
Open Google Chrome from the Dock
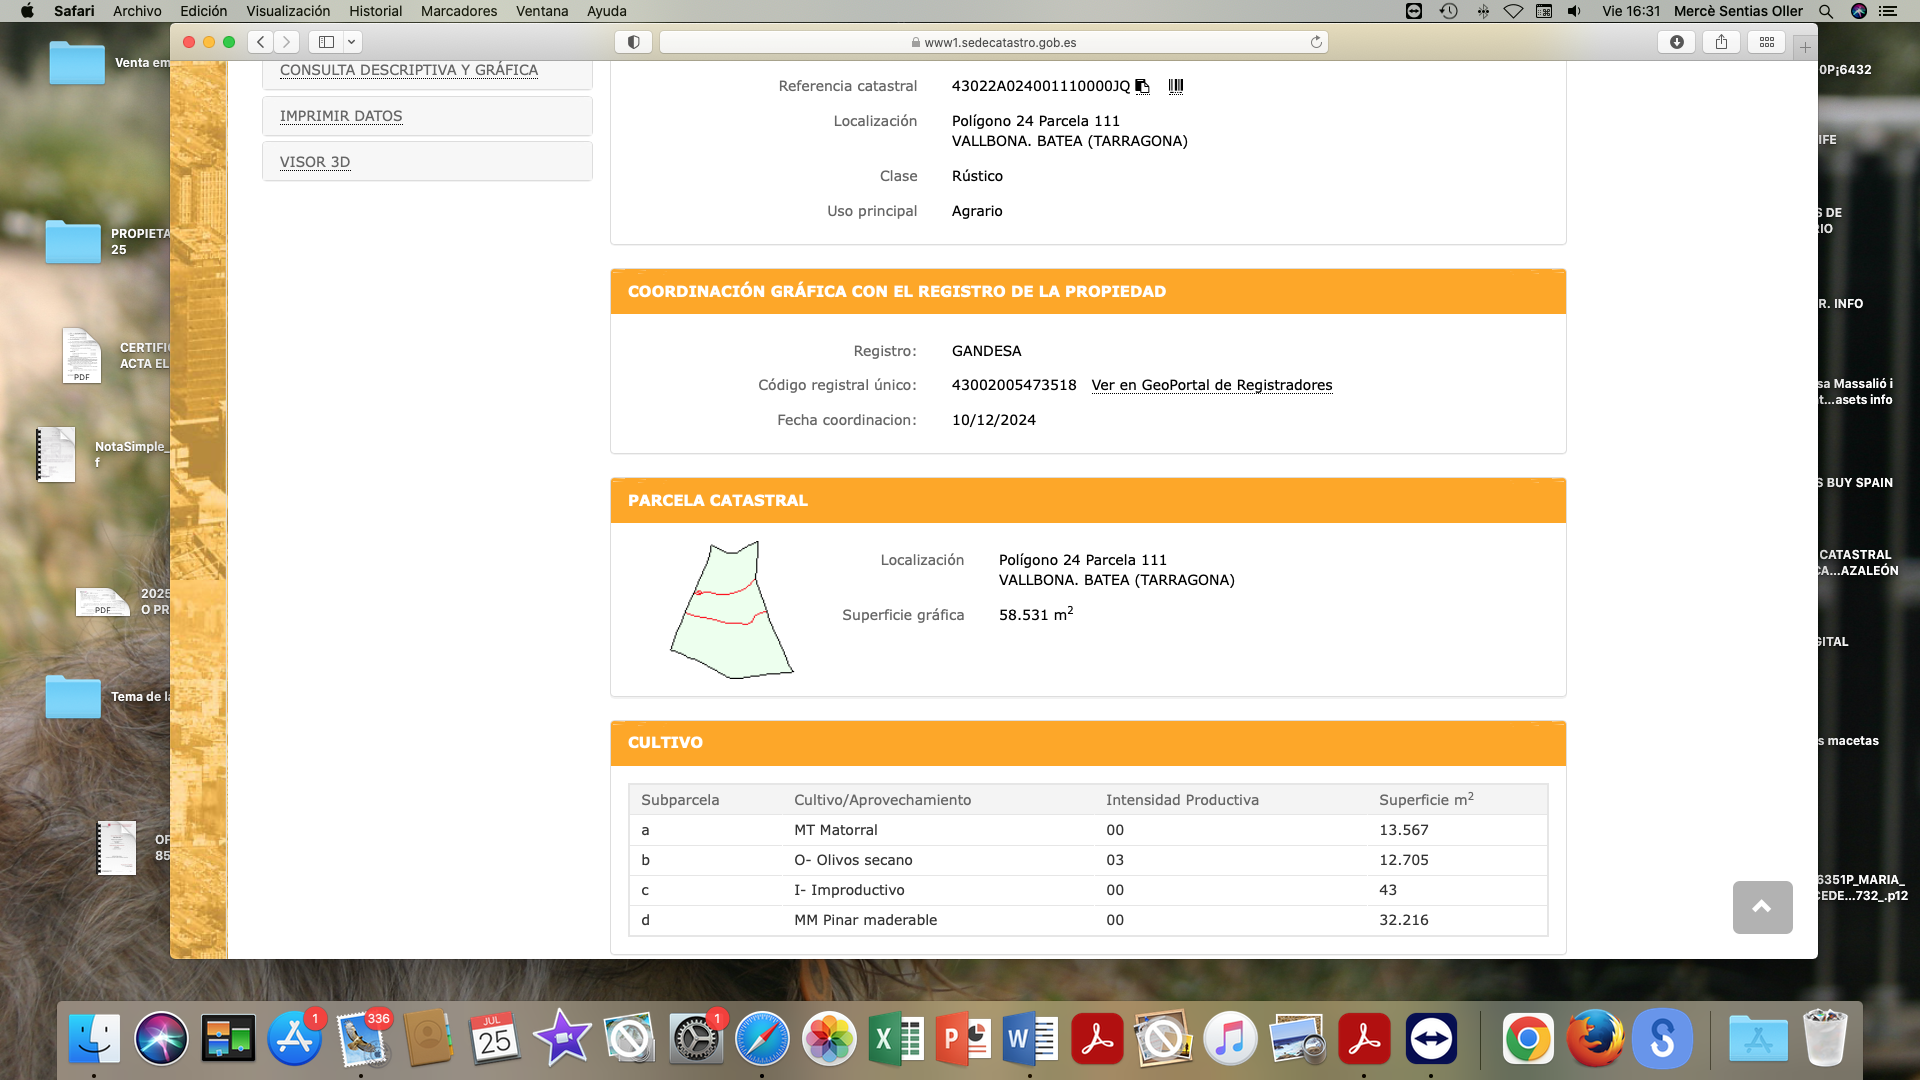pyautogui.click(x=1527, y=1039)
